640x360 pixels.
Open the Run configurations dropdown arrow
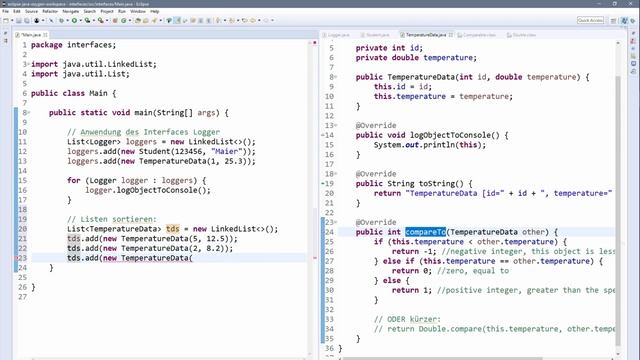(x=80, y=20)
